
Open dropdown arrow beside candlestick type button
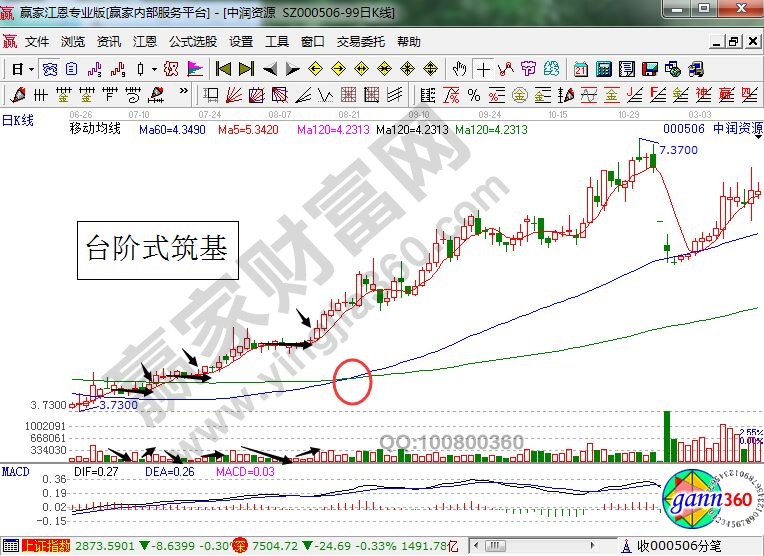pos(153,69)
